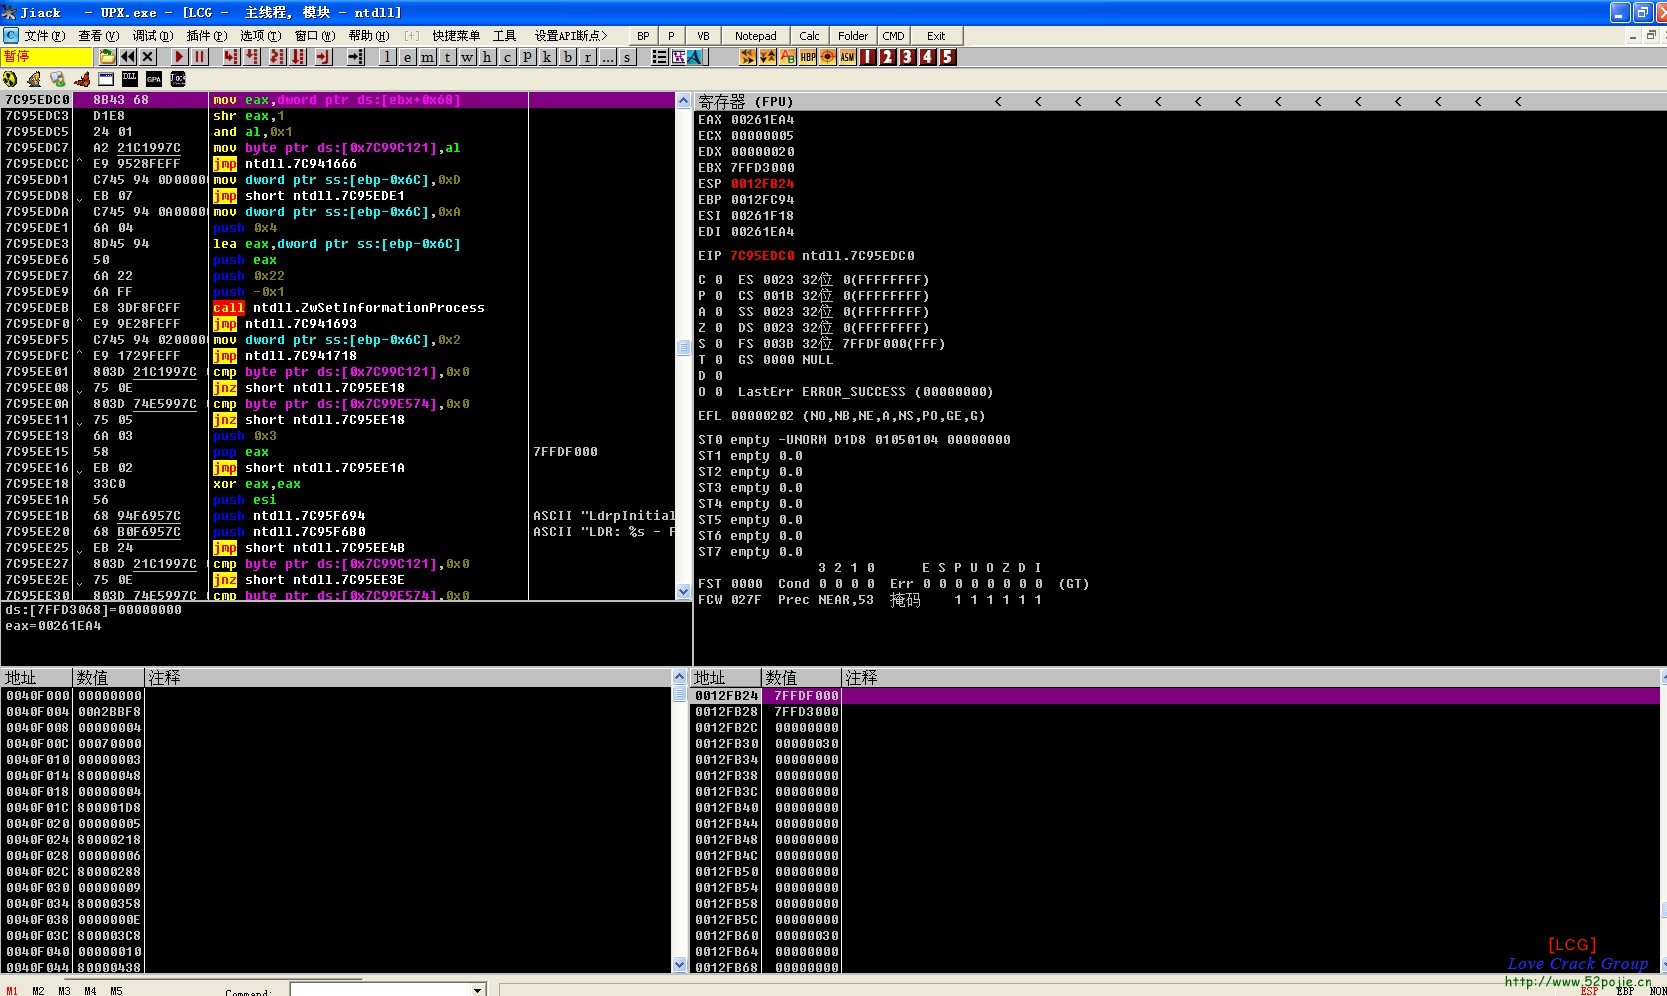This screenshot has width=1667, height=996.
Task: Click the VB button
Action: (x=703, y=36)
